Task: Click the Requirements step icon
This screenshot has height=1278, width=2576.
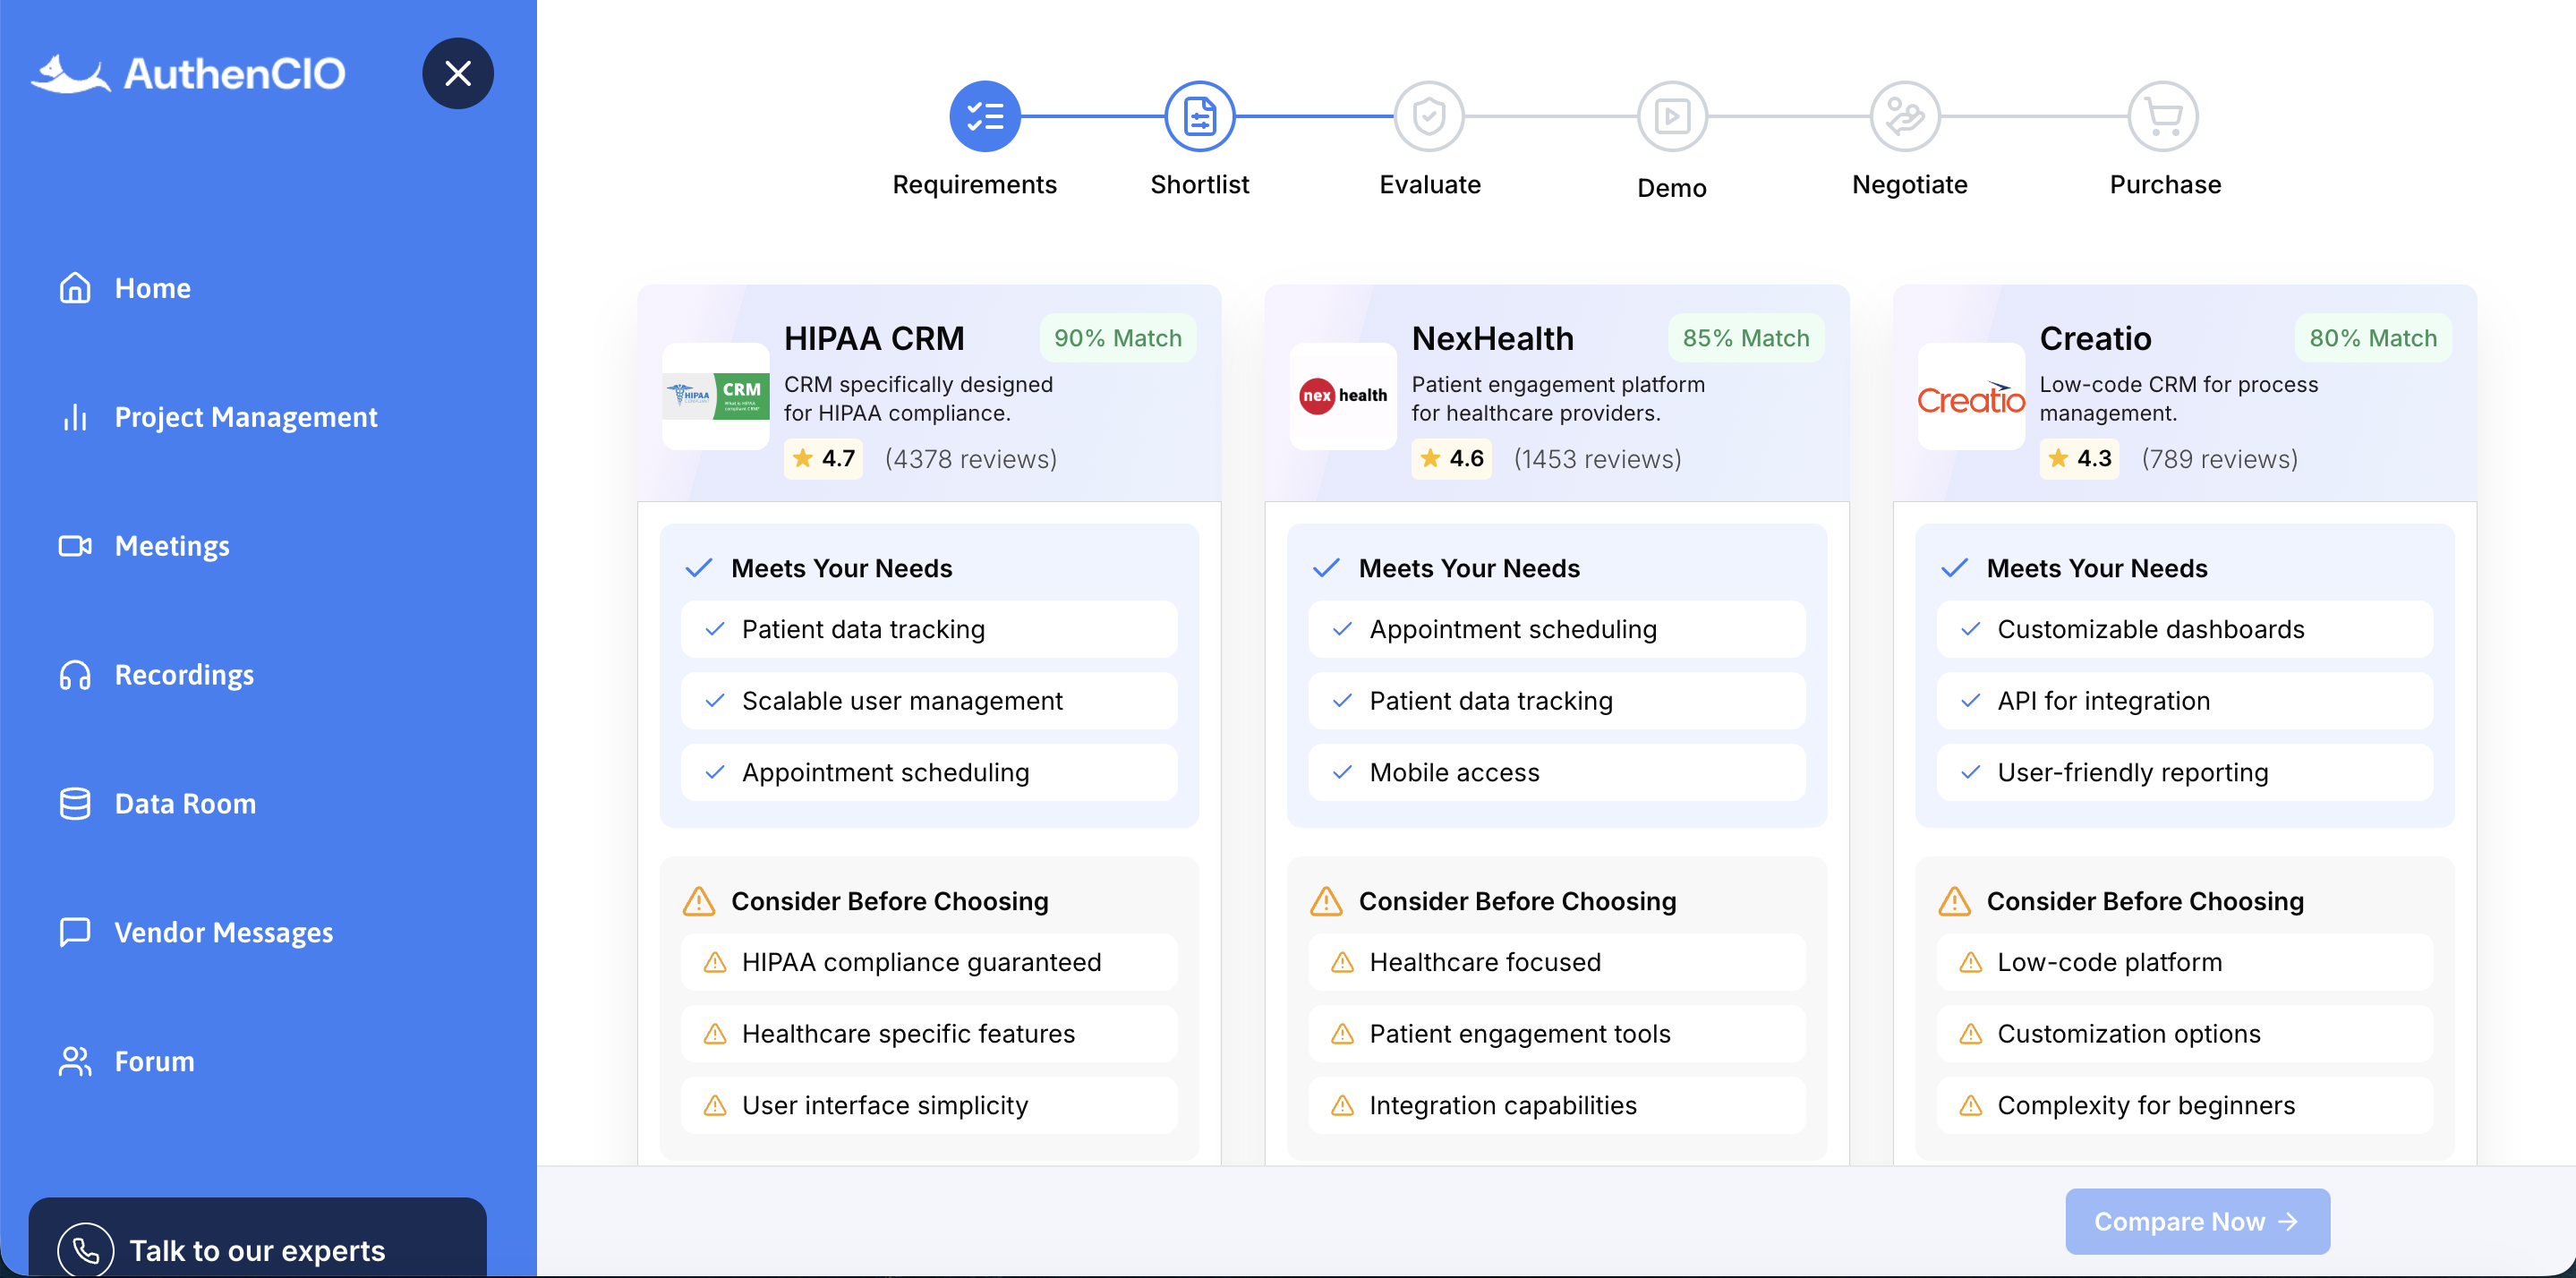Action: [x=984, y=116]
